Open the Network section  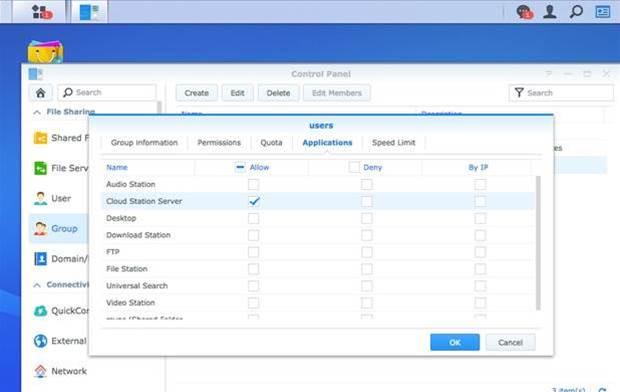(x=59, y=371)
